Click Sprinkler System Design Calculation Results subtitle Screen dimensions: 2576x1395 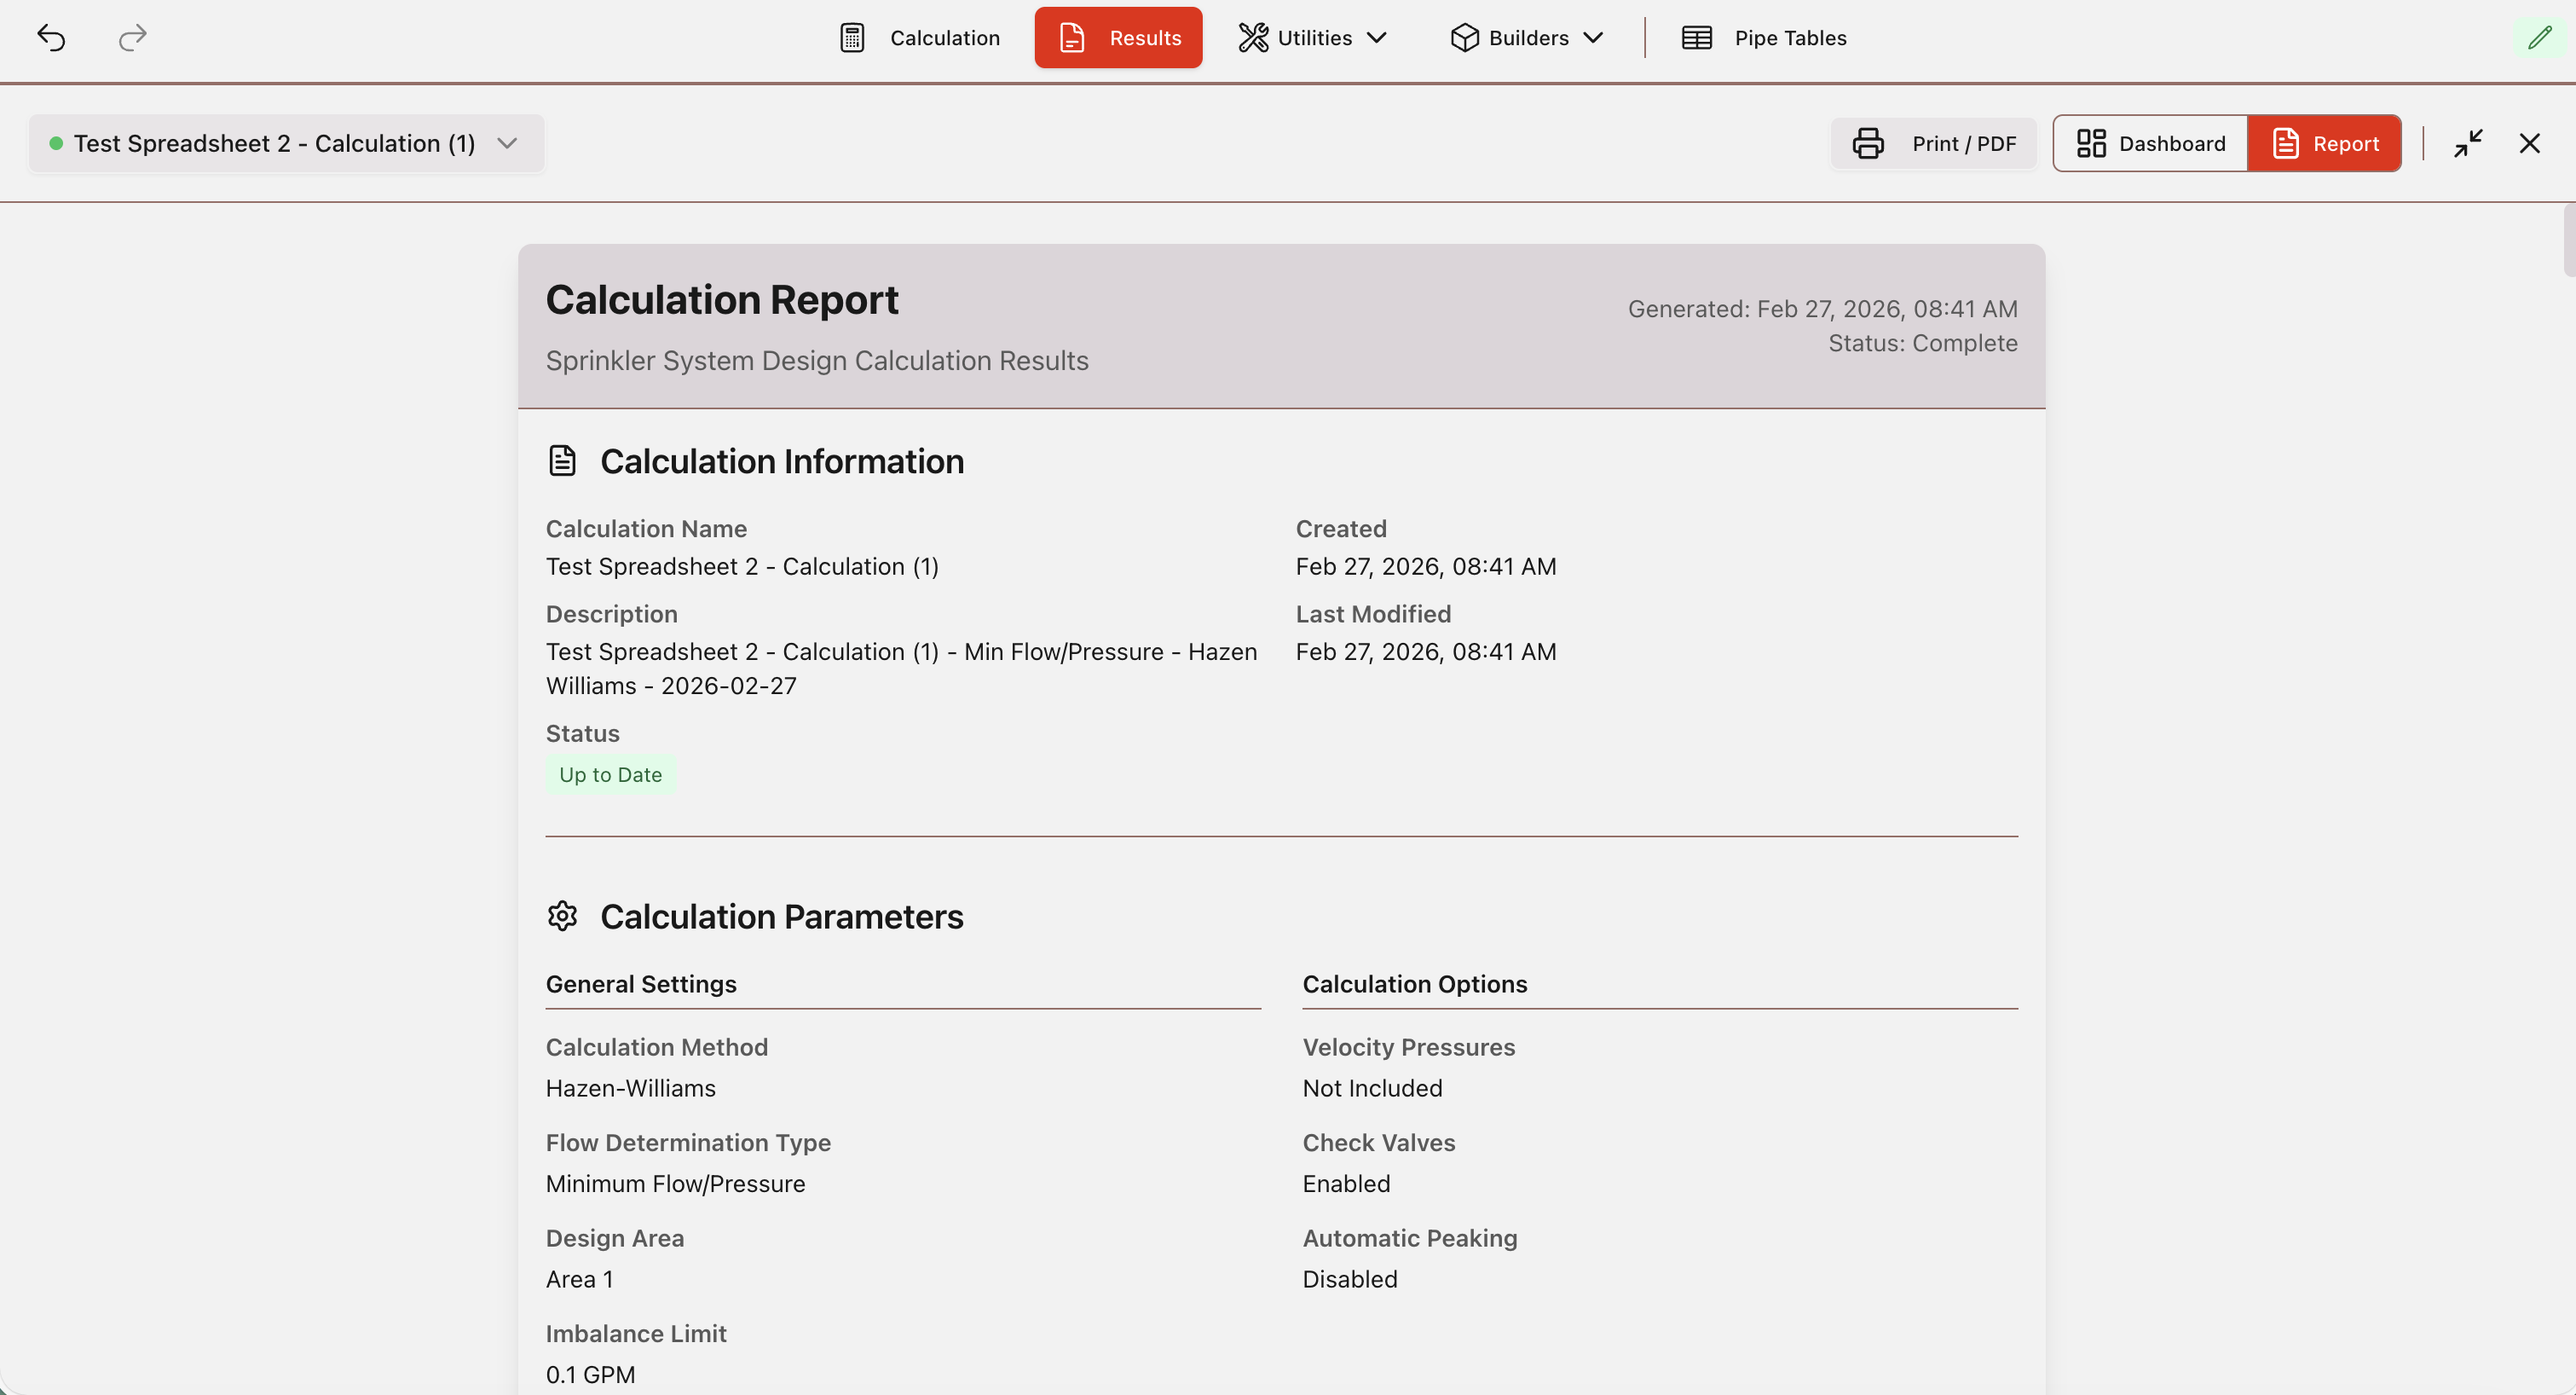[x=817, y=361]
